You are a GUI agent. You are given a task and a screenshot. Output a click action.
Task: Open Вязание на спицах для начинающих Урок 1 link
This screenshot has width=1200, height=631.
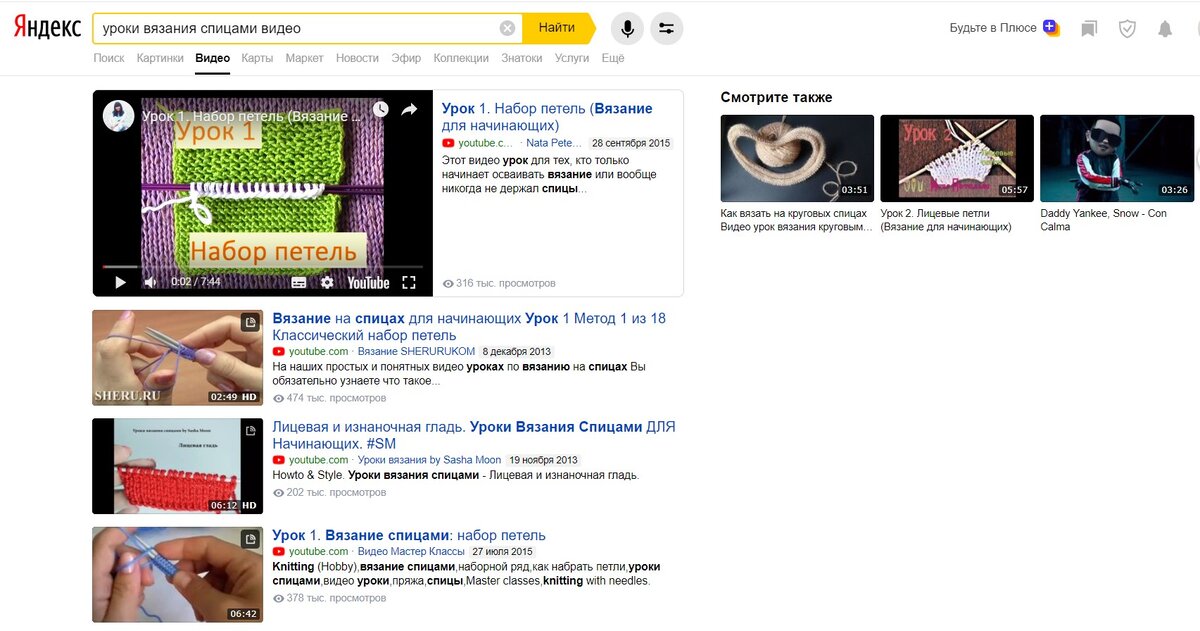click(469, 326)
